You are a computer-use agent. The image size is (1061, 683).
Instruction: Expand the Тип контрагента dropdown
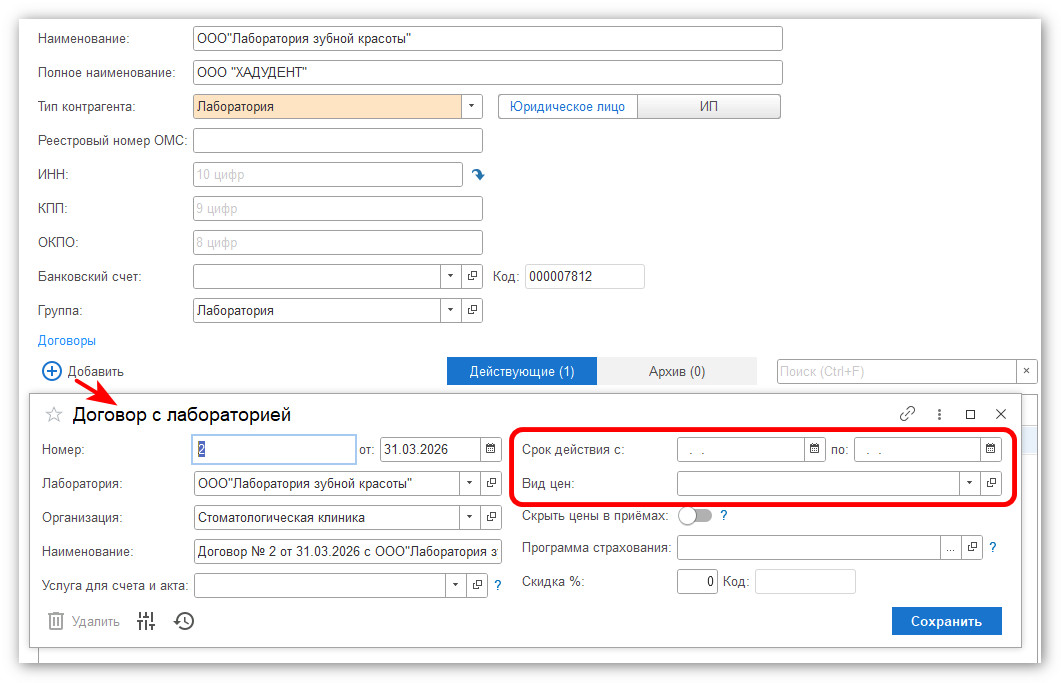click(x=472, y=107)
